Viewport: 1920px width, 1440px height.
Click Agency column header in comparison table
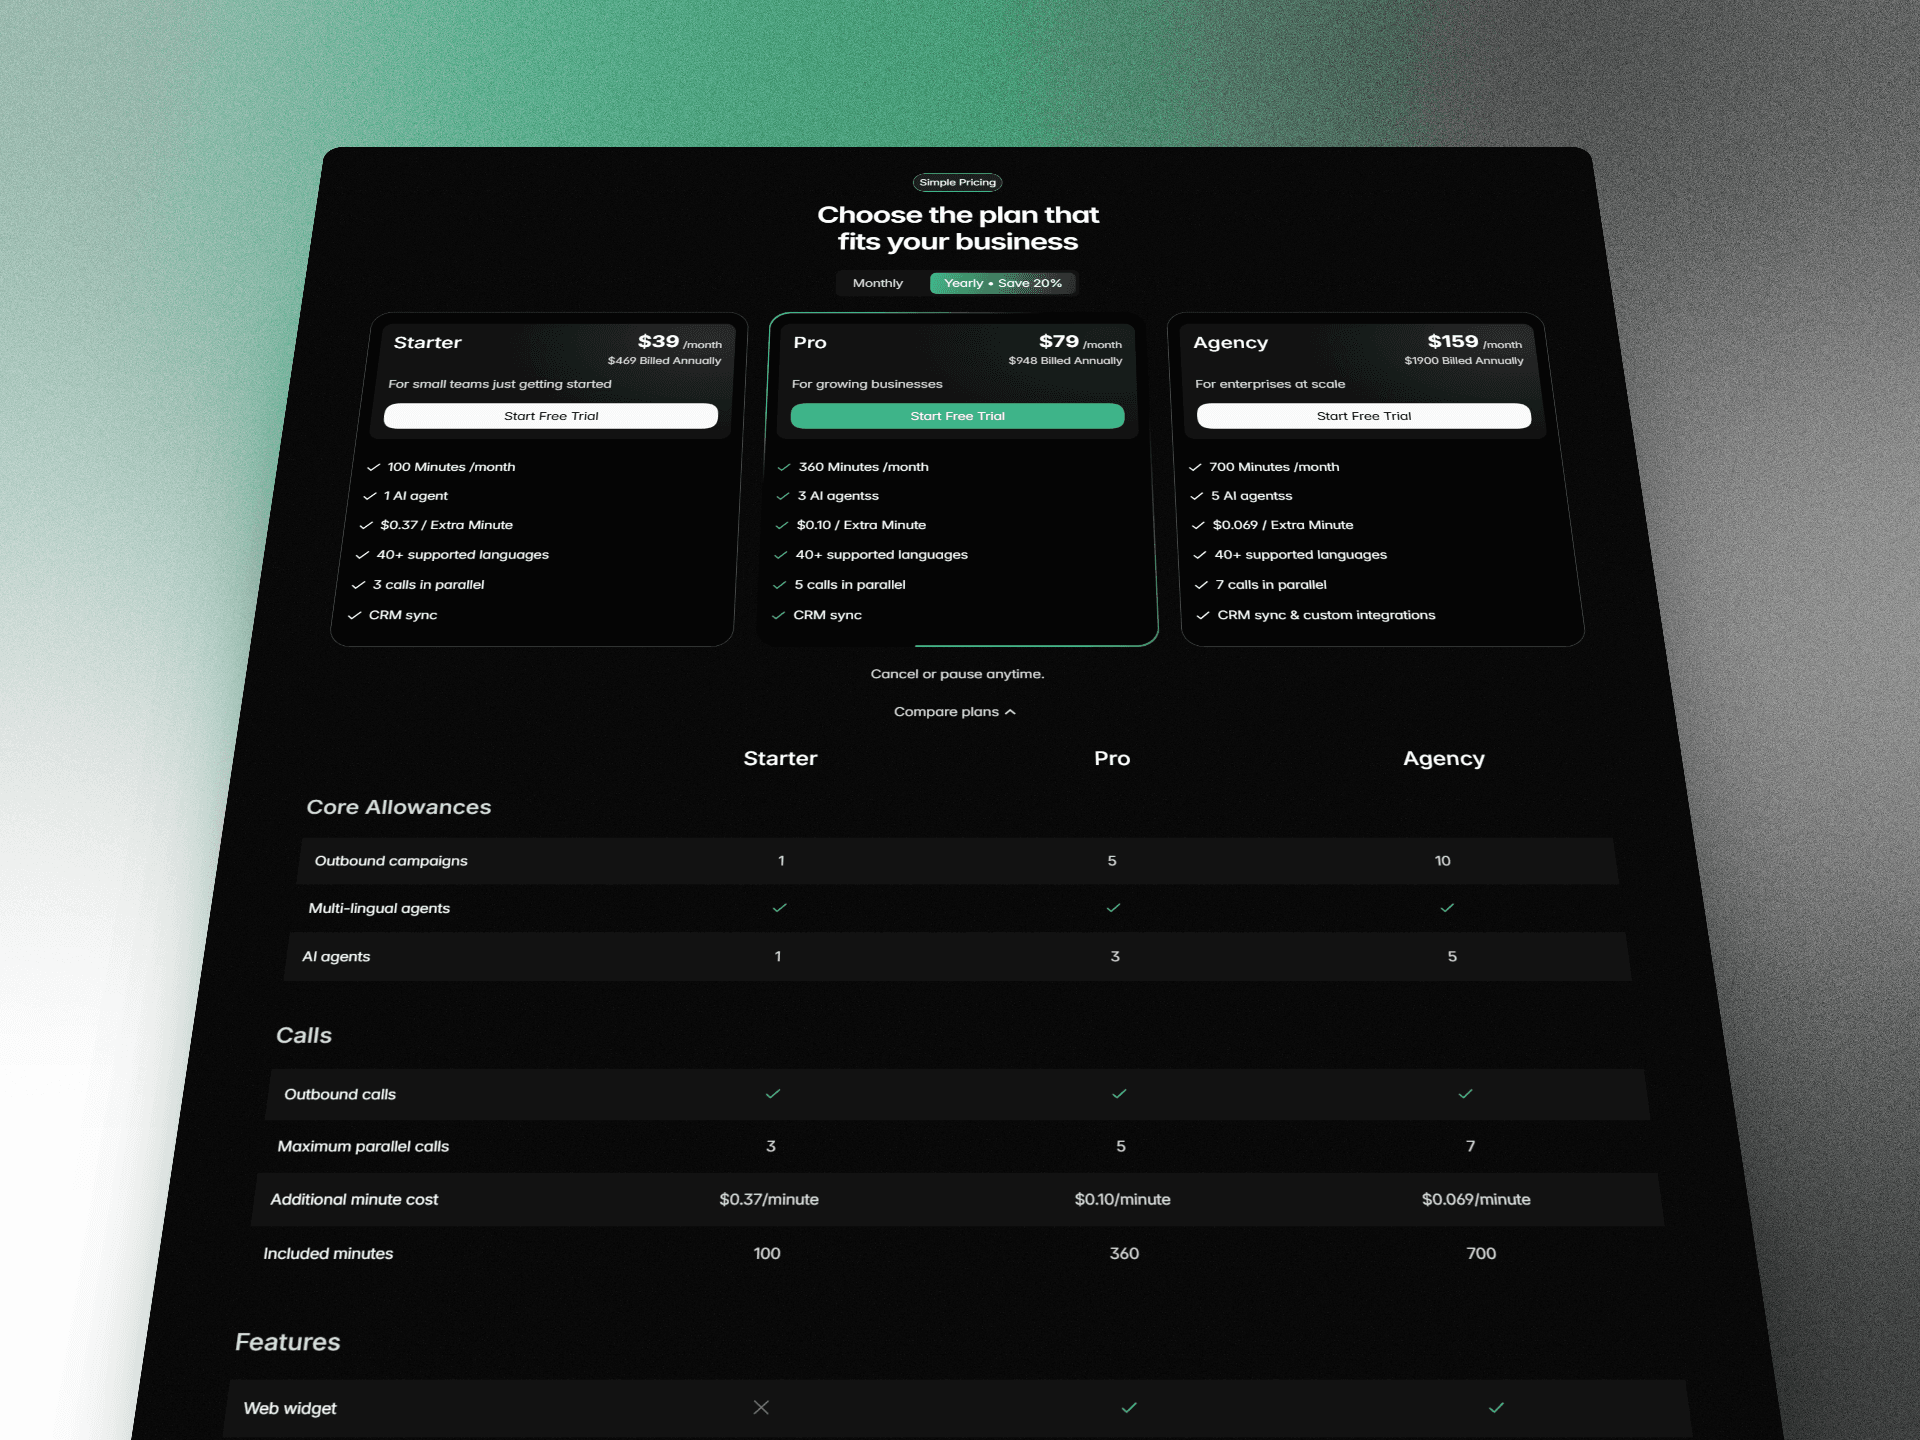pyautogui.click(x=1444, y=758)
